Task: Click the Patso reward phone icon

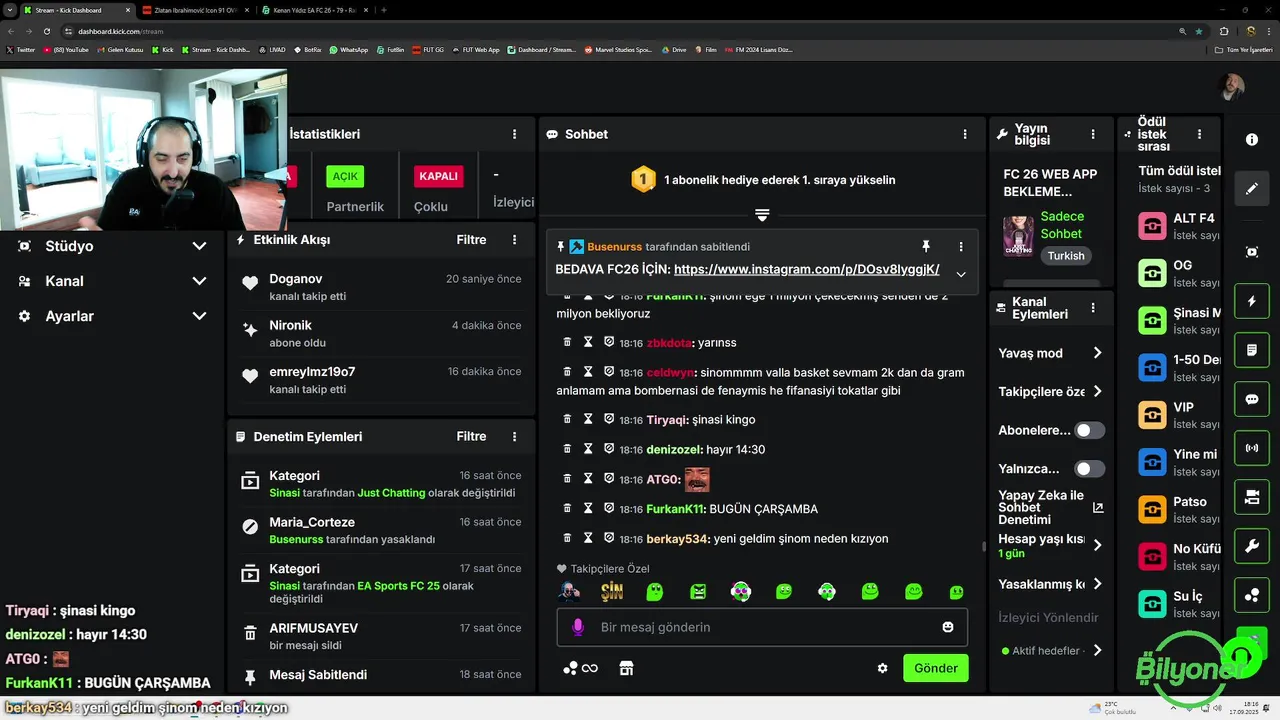Action: point(1152,509)
